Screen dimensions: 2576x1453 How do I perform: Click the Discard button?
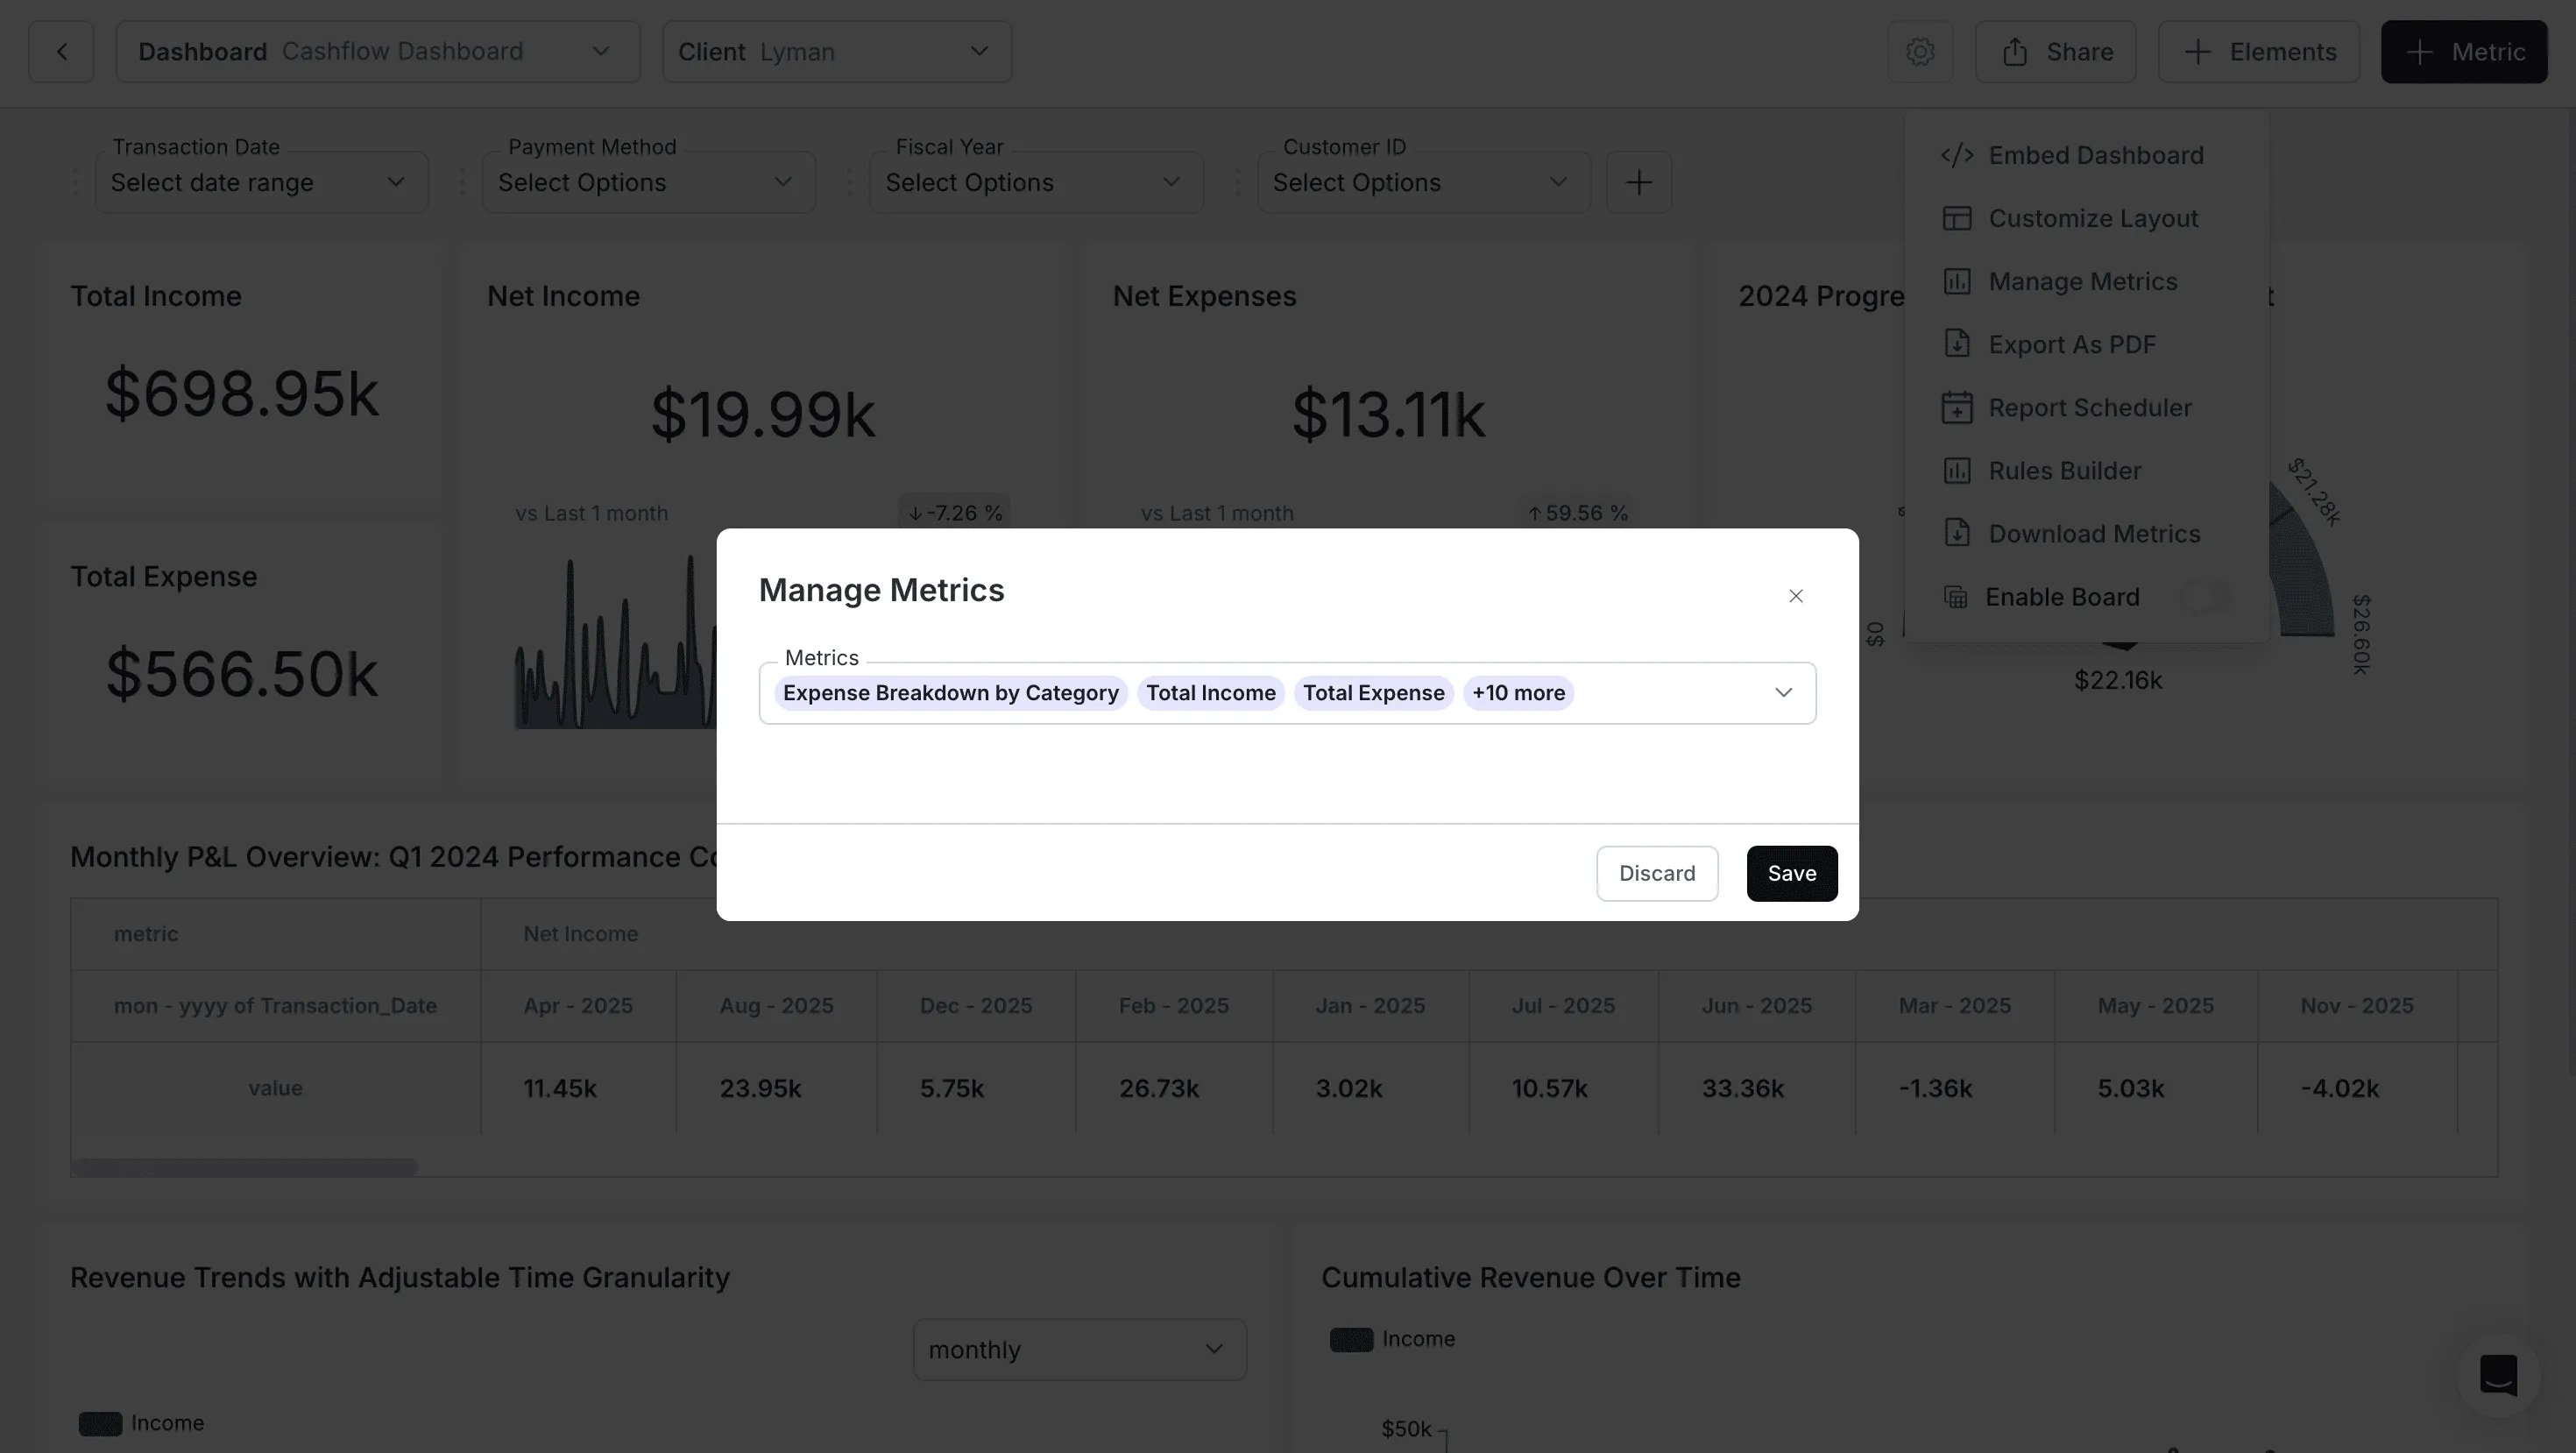[1657, 873]
